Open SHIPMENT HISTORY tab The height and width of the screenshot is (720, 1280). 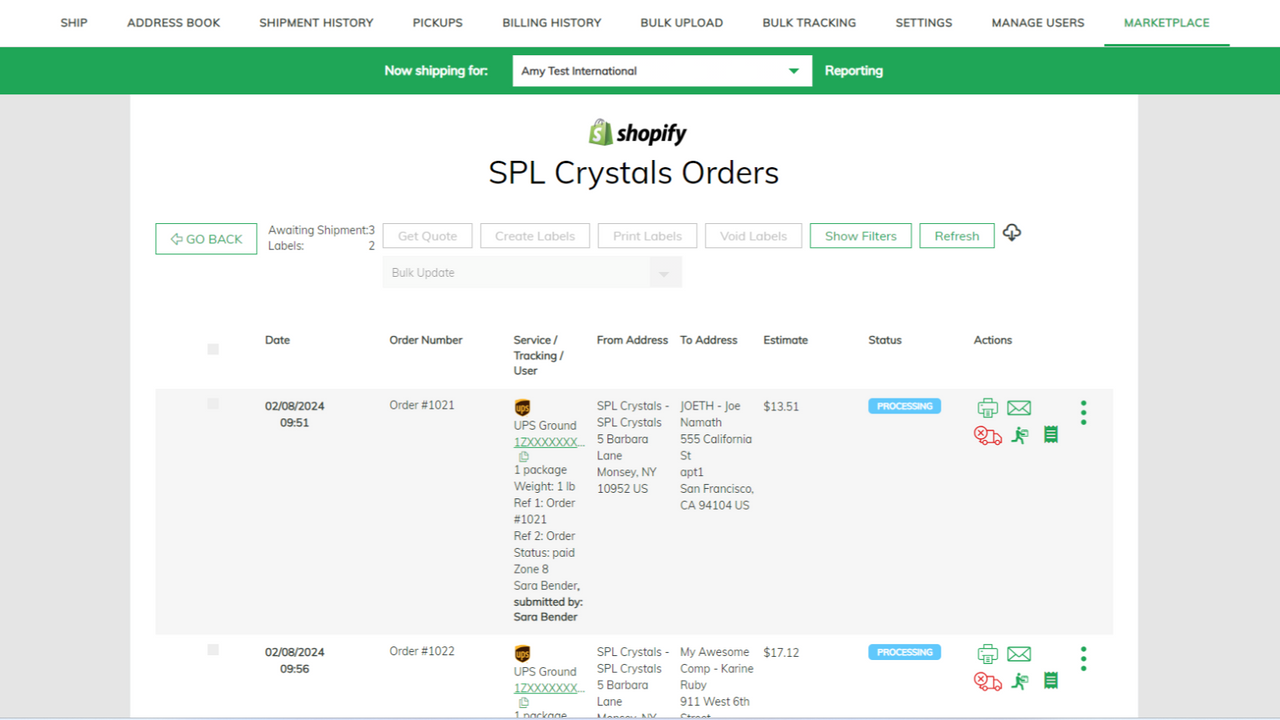click(x=316, y=22)
